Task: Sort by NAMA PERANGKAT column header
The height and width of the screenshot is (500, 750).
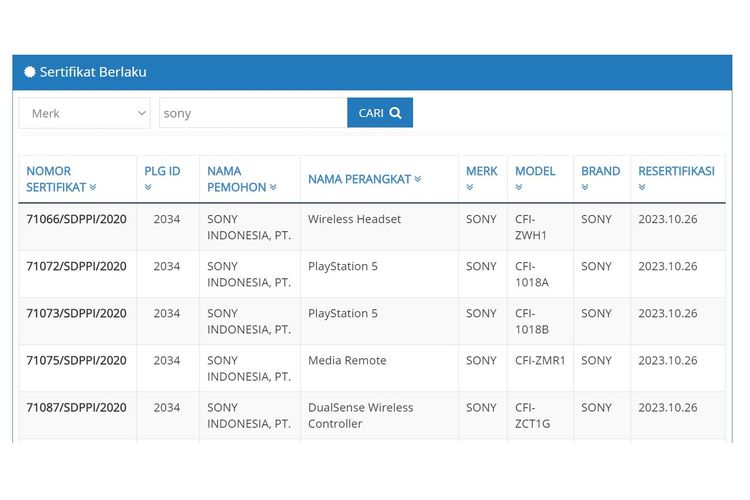Action: (364, 179)
